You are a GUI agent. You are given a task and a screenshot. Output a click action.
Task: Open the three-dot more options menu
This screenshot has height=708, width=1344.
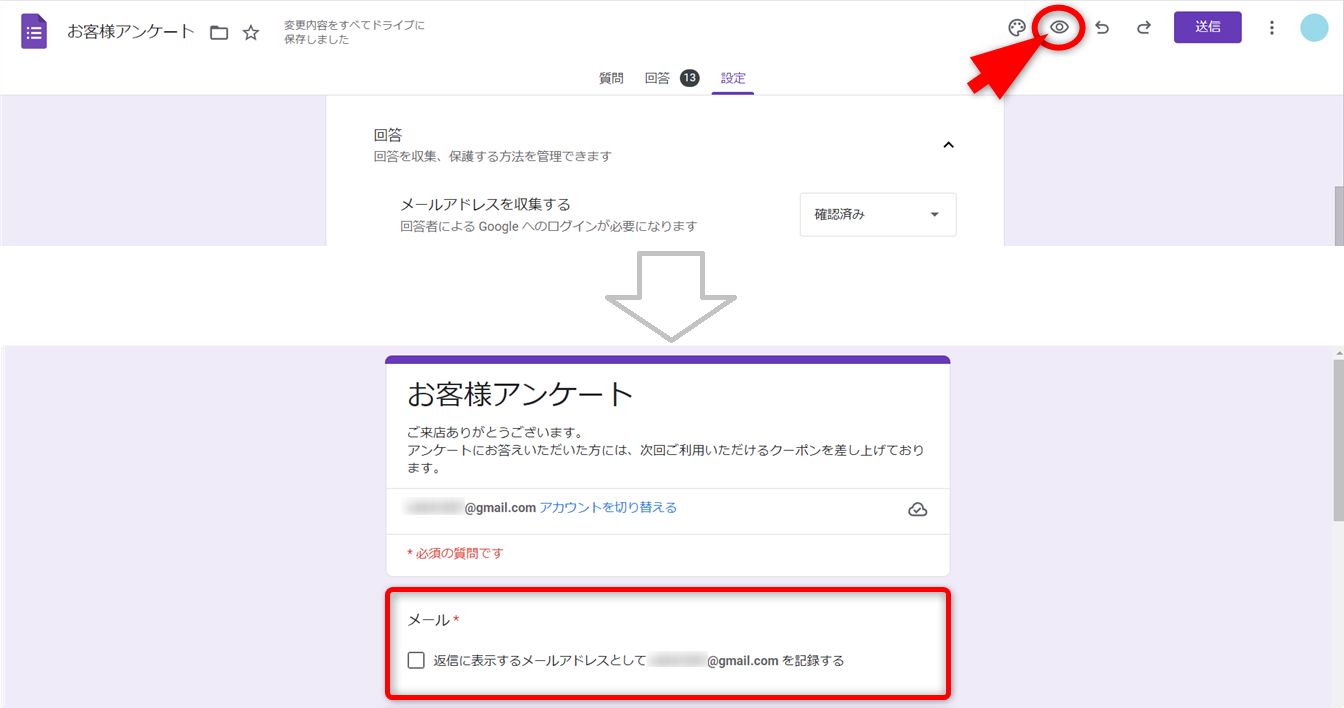pos(1272,28)
